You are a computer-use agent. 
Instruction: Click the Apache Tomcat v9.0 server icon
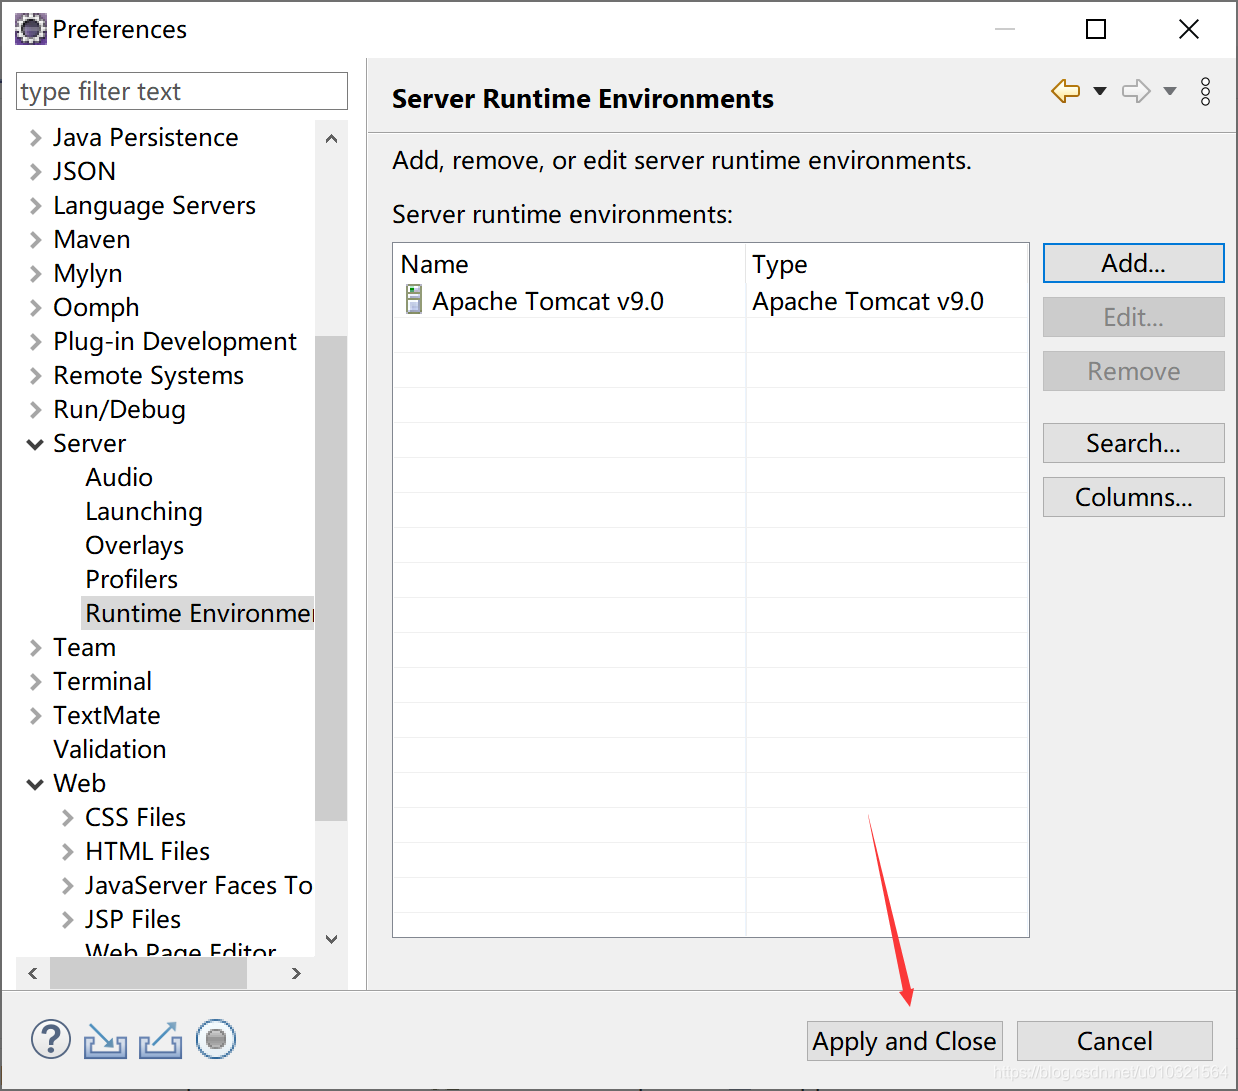[412, 300]
